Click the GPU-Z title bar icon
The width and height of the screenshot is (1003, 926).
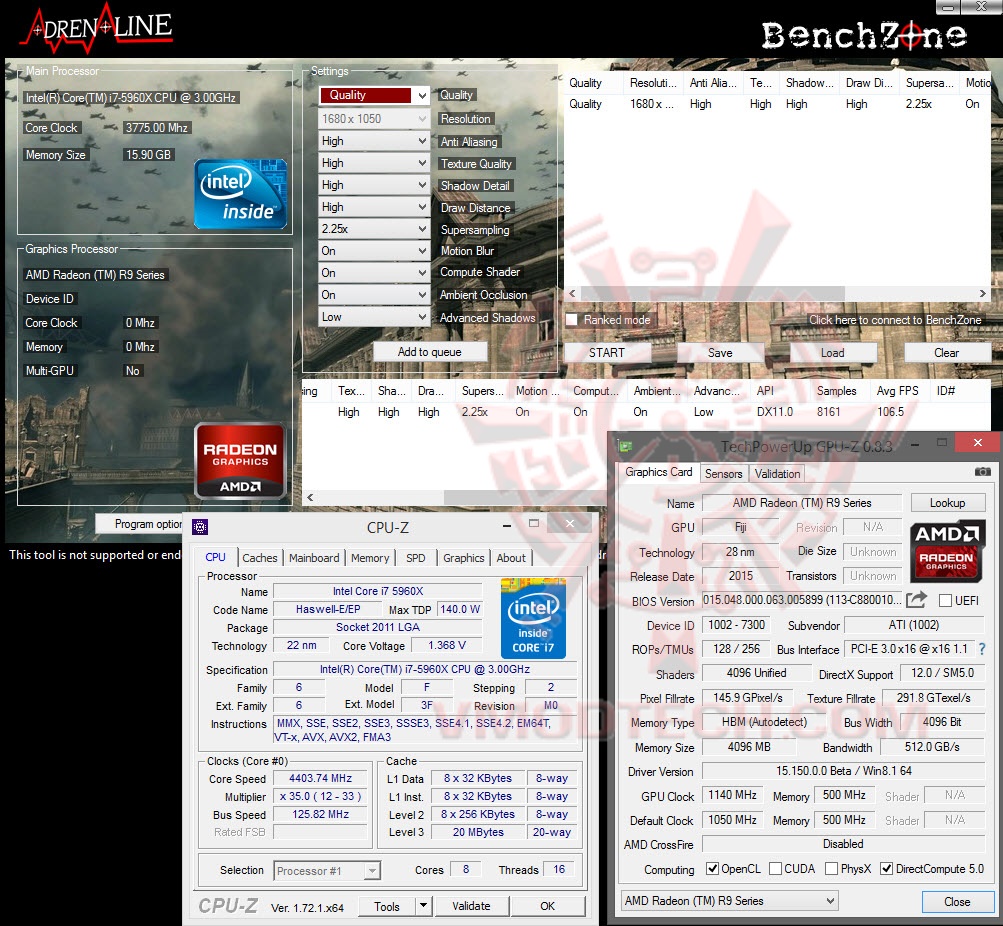625,446
